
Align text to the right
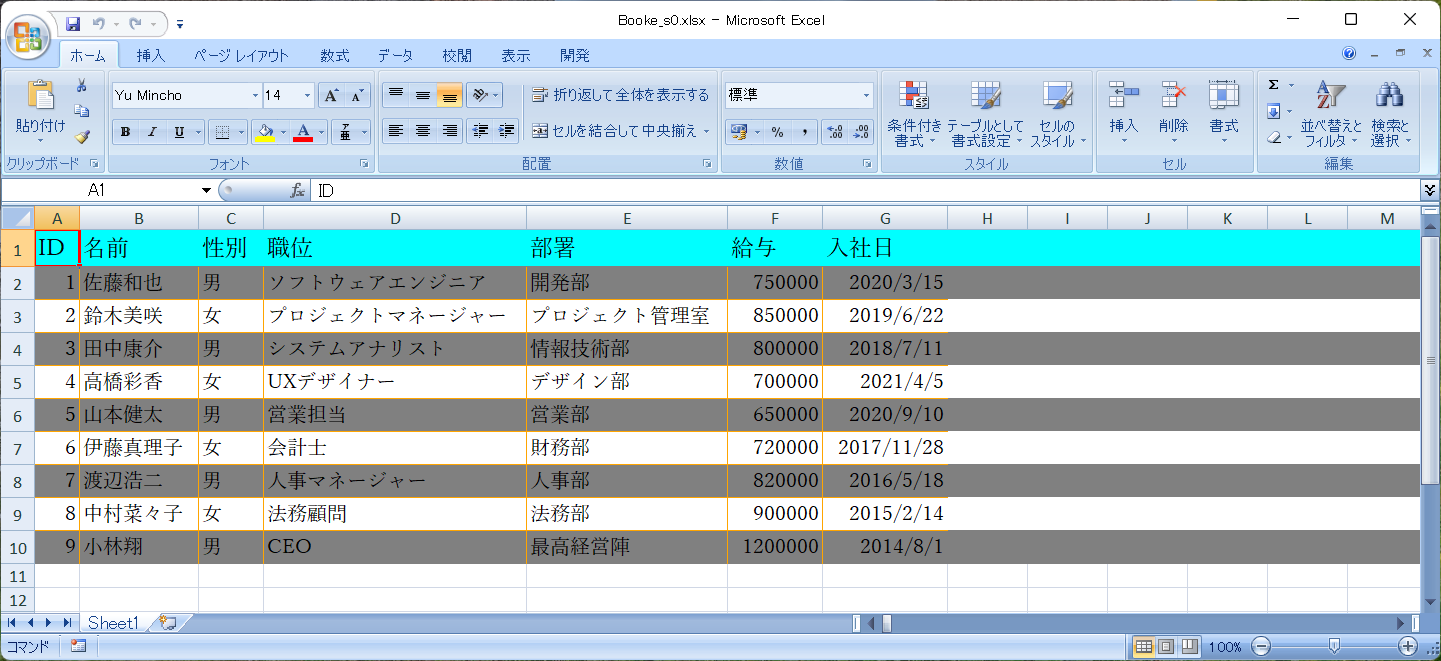(450, 131)
